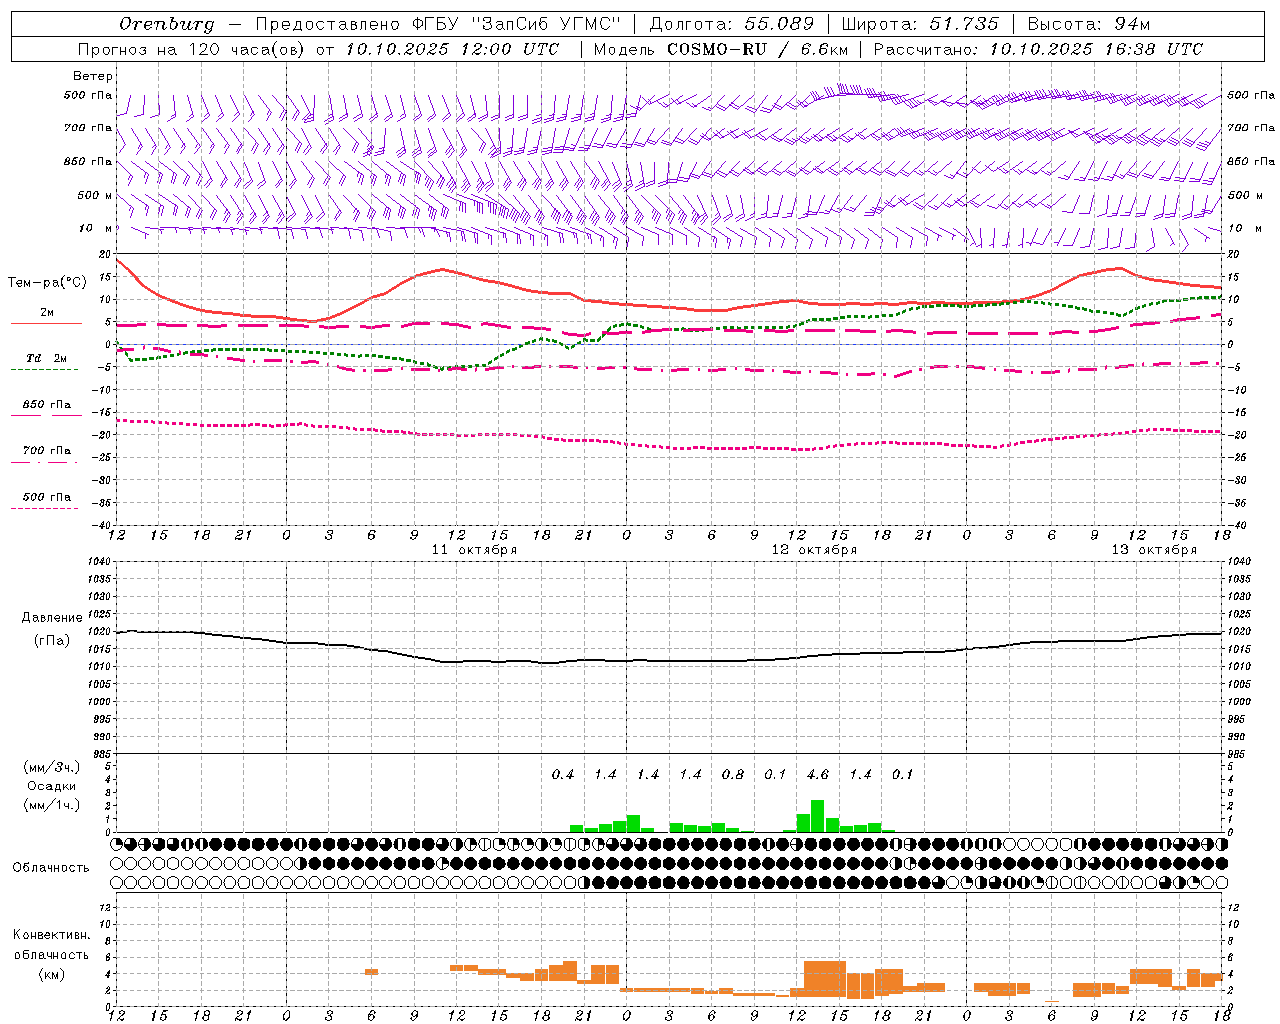The height and width of the screenshot is (1024, 1280).
Task: Click the "Orenburg" station title
Action: 166,24
